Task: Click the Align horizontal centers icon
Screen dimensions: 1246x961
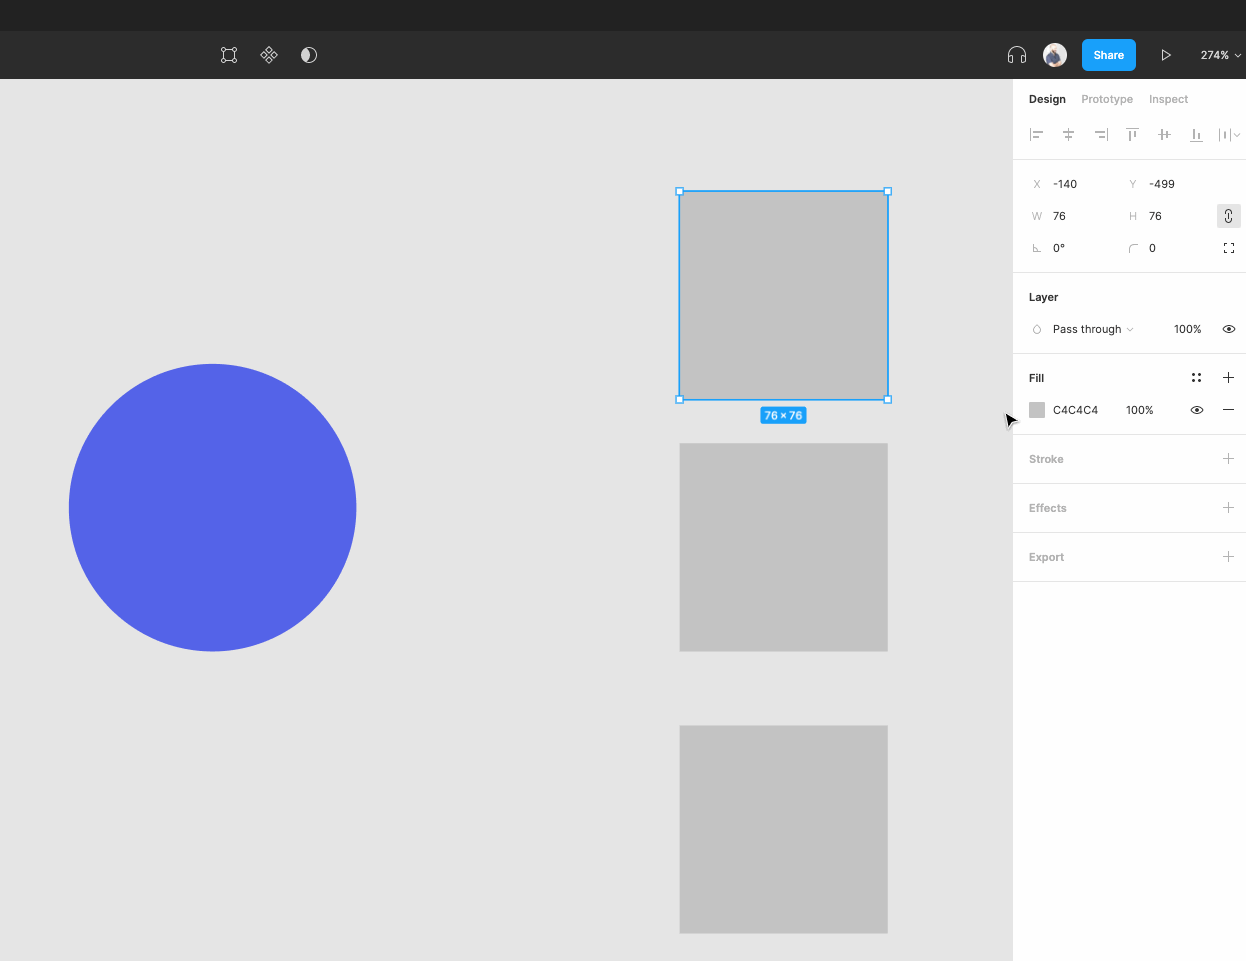Action: (1069, 134)
